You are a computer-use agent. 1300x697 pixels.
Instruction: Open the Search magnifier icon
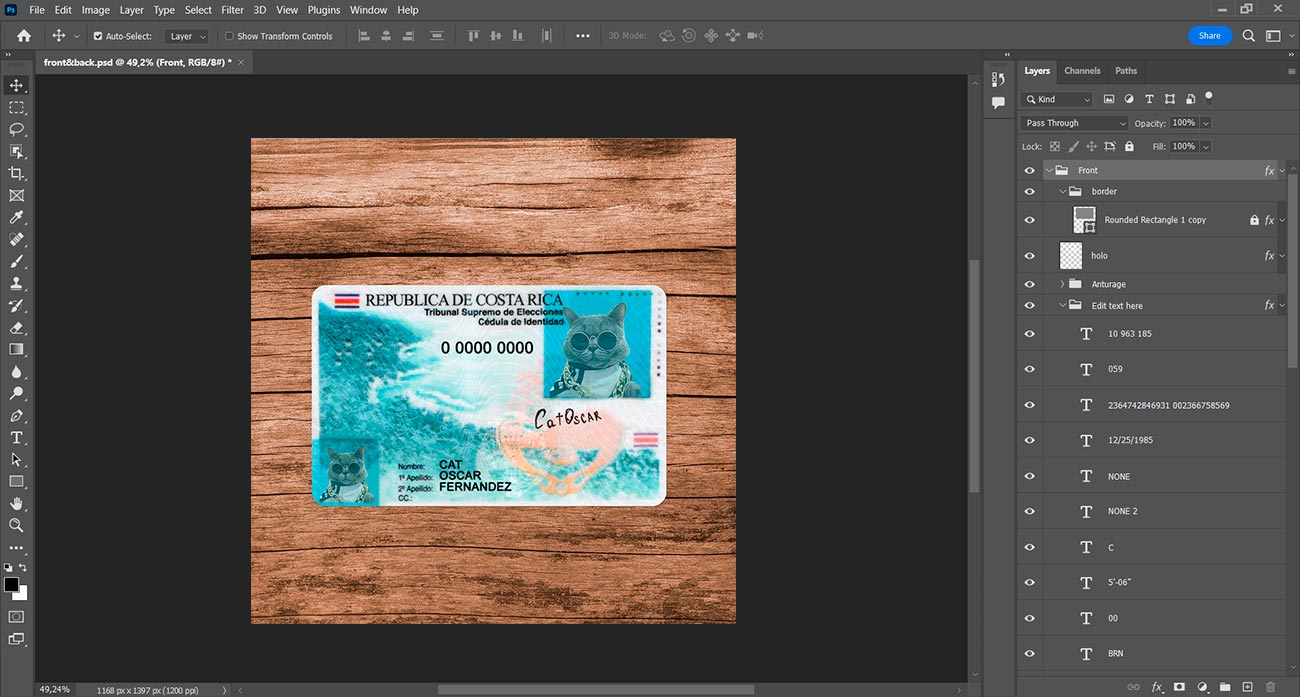(1249, 36)
